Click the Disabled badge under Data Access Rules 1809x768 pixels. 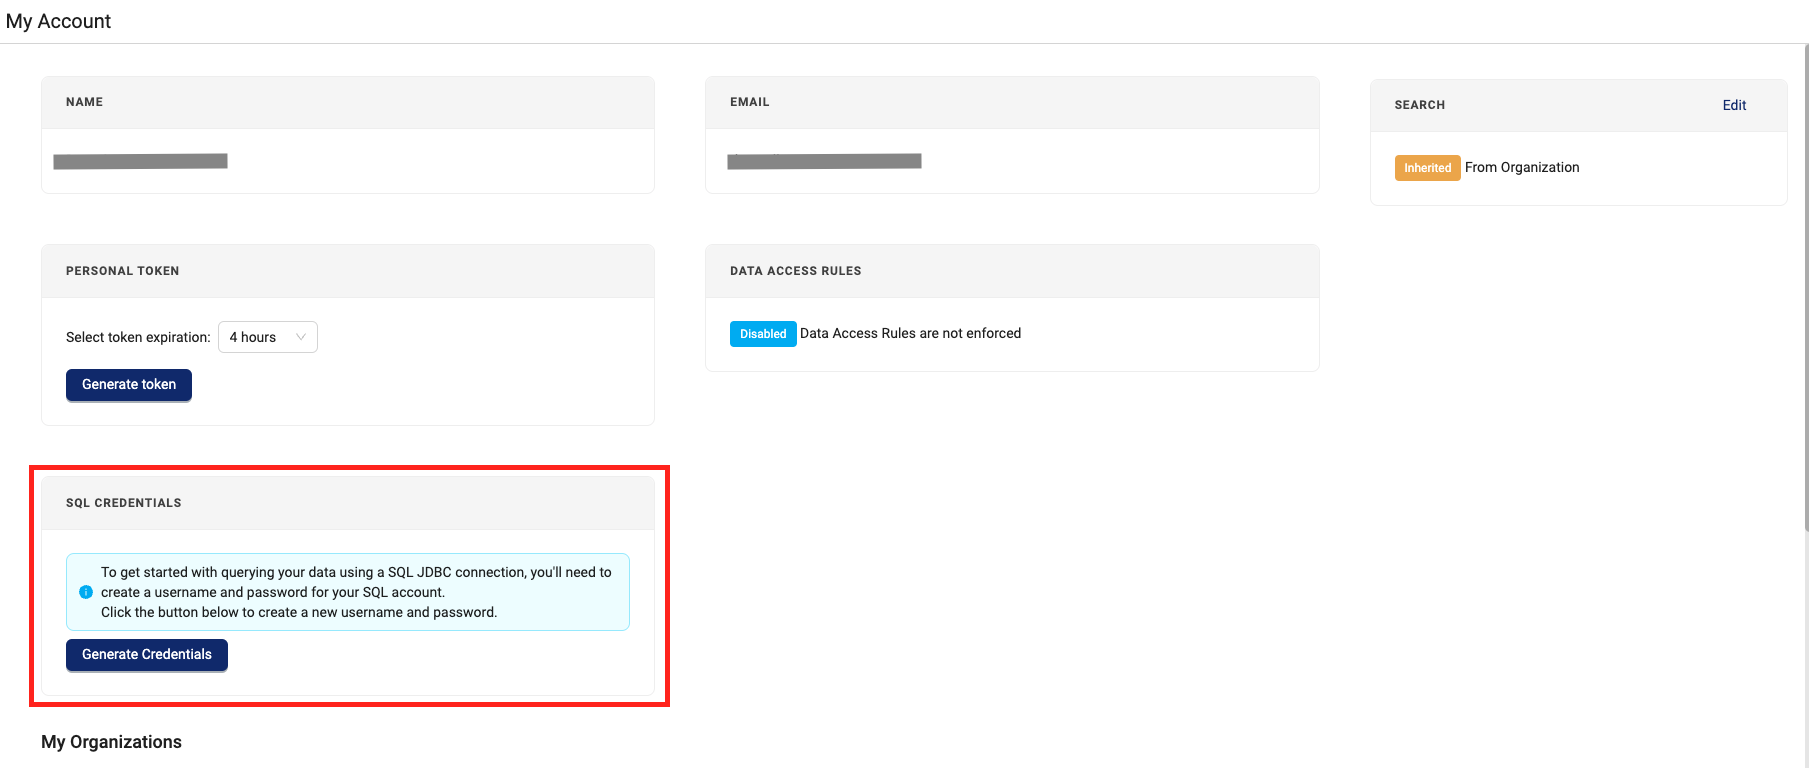(763, 334)
